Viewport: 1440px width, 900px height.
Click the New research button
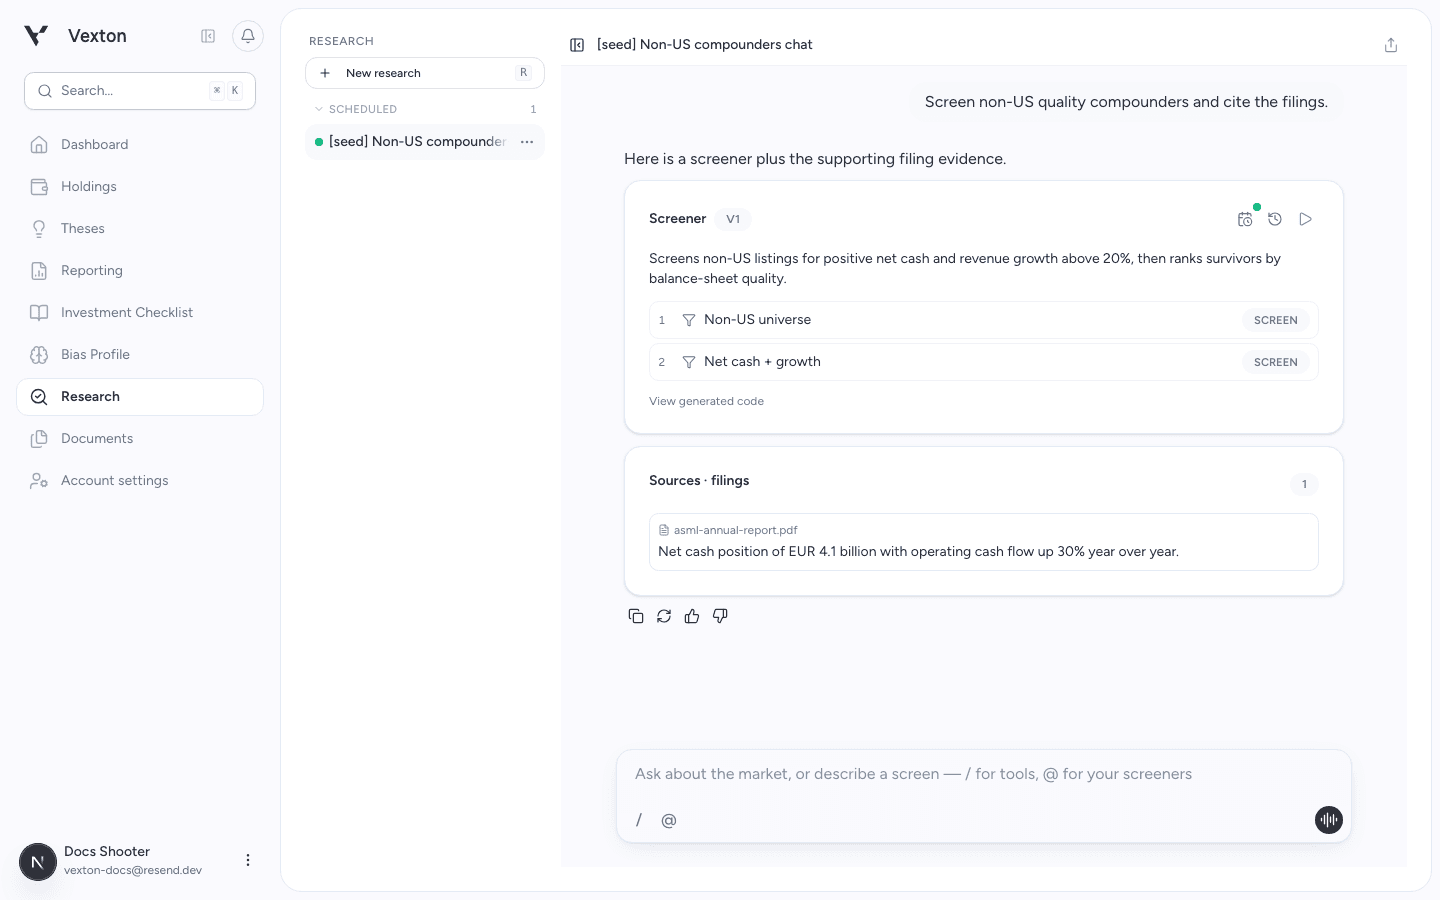425,73
